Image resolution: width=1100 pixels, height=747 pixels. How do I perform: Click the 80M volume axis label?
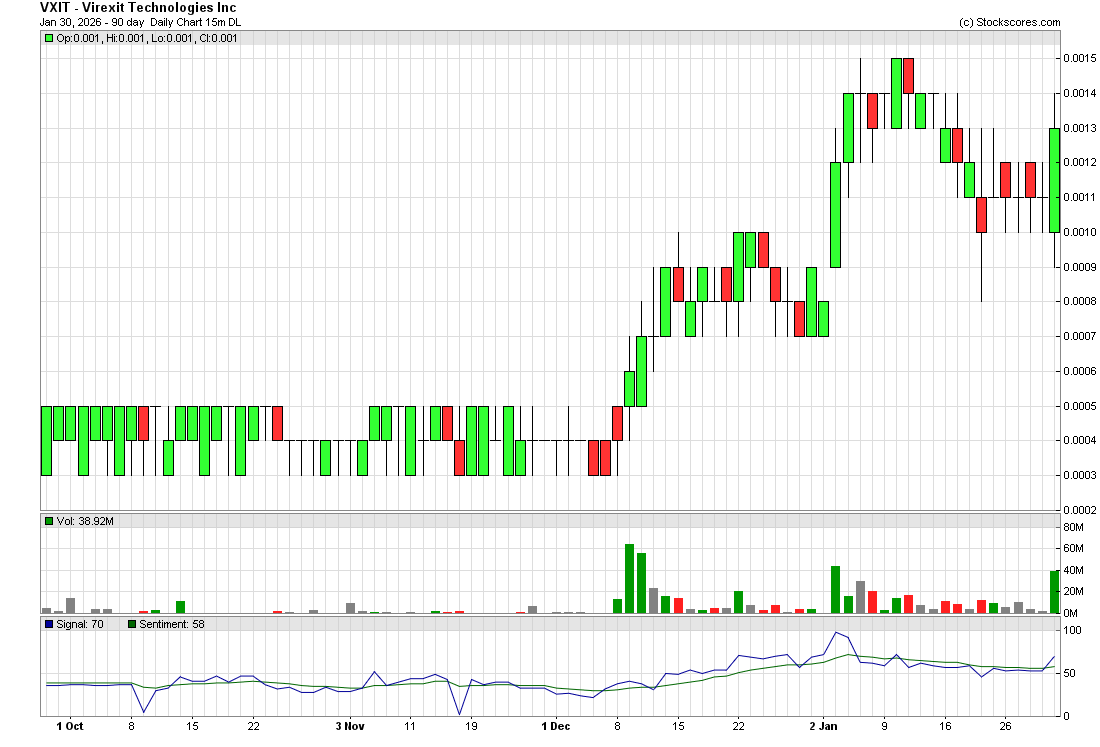(1073, 527)
